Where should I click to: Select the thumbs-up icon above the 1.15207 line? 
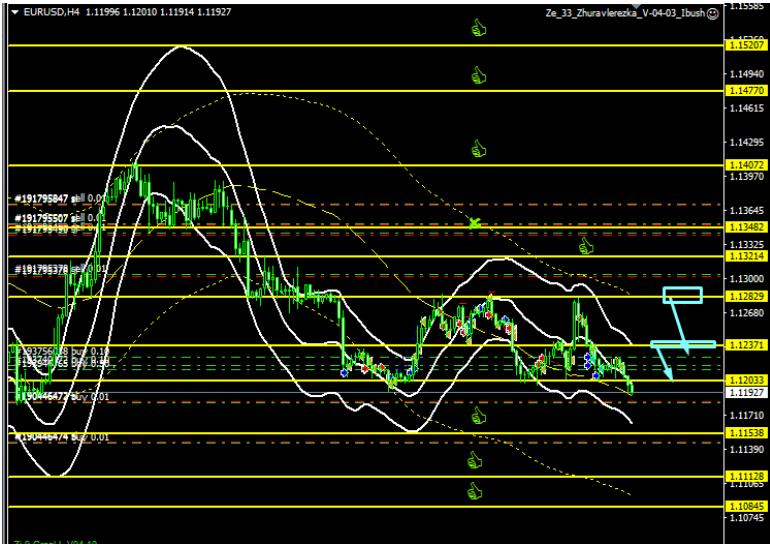tap(479, 28)
